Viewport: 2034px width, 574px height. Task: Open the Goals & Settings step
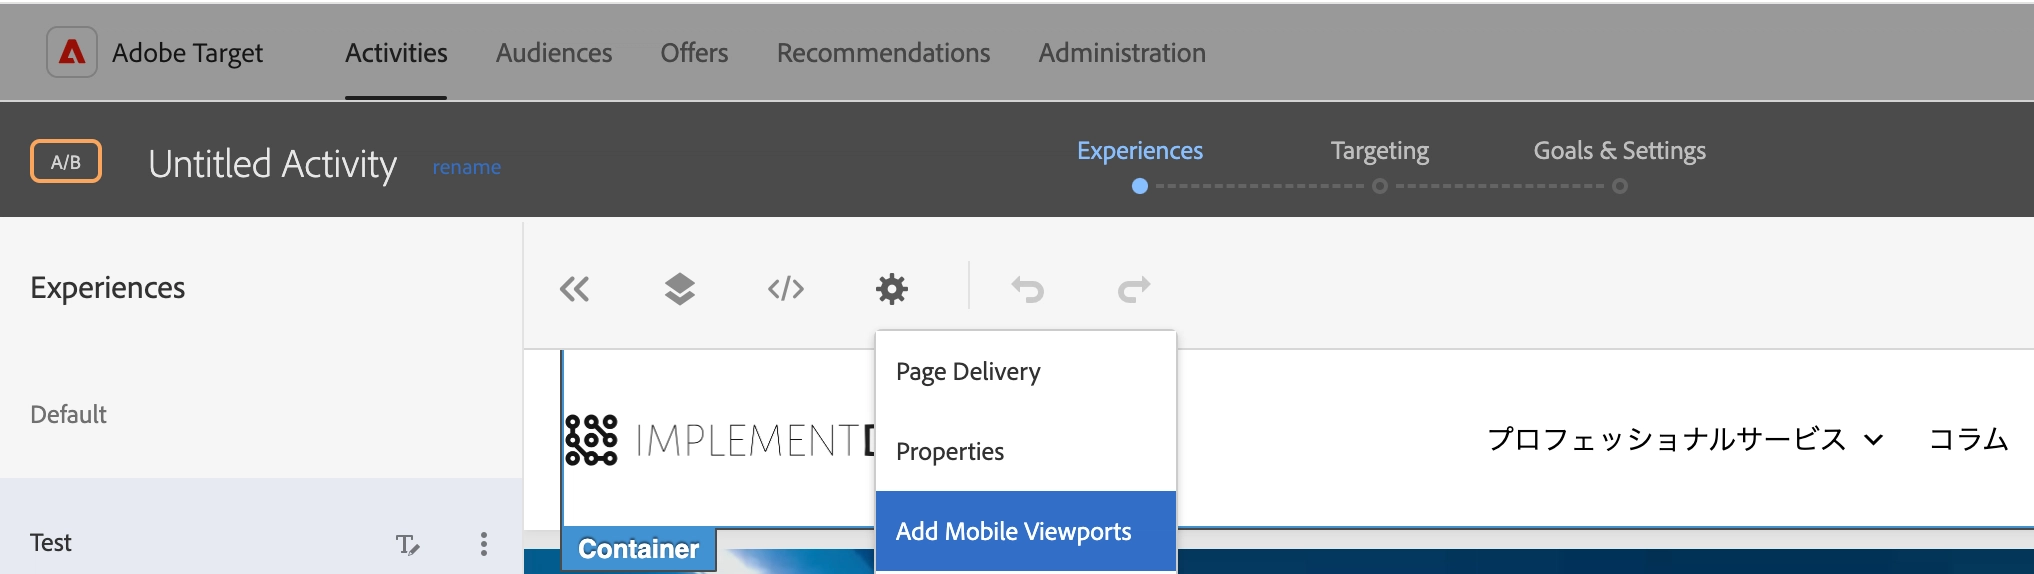[1620, 151]
